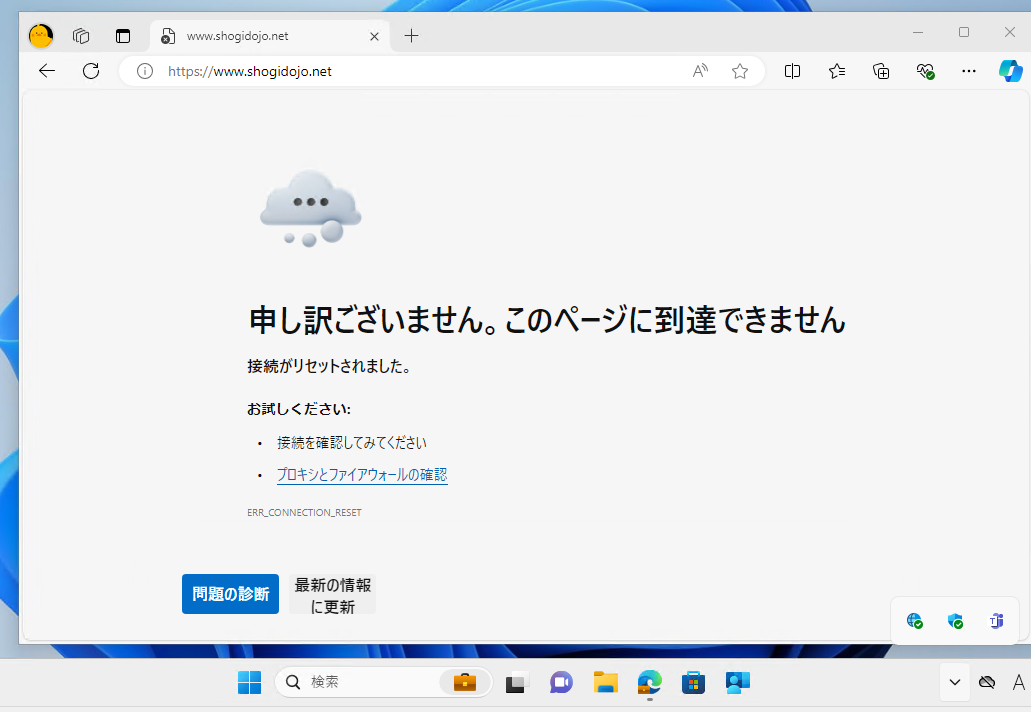1031x712 pixels.
Task: Open the Collections panel
Action: [881, 71]
